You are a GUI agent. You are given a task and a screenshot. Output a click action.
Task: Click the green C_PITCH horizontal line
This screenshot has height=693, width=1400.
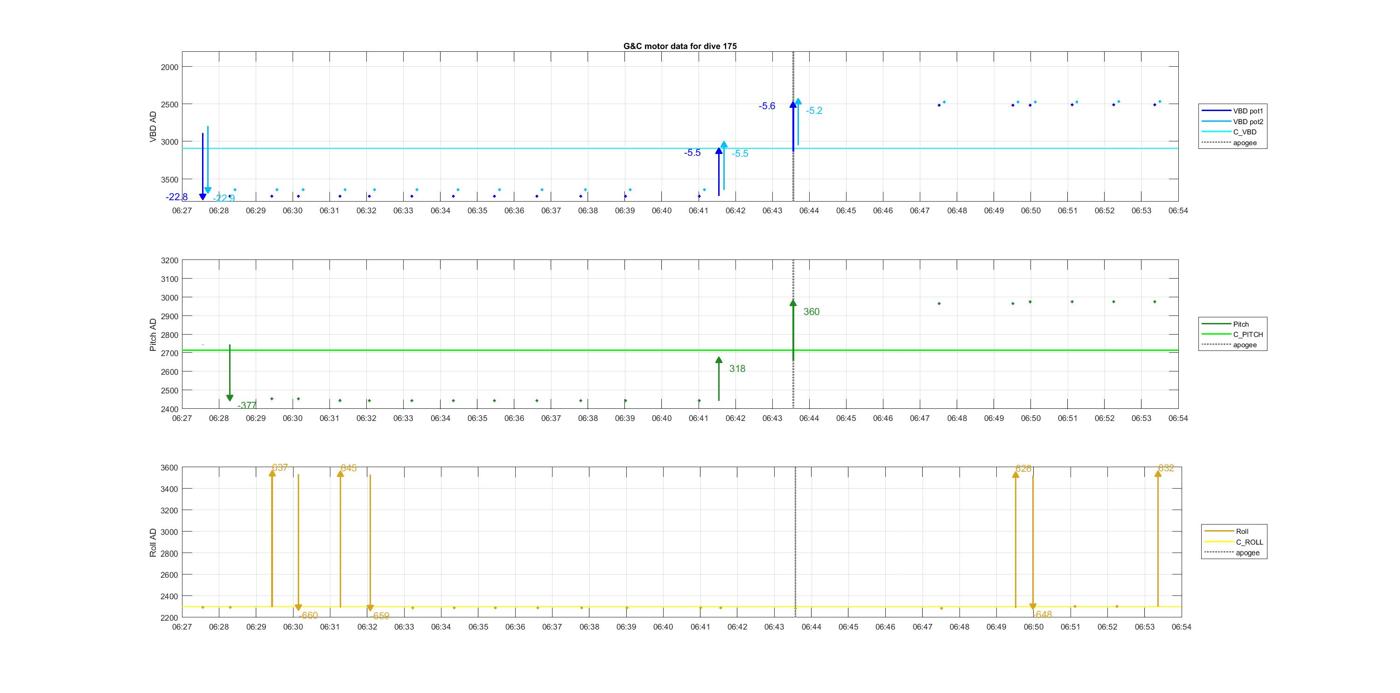[x=680, y=350]
